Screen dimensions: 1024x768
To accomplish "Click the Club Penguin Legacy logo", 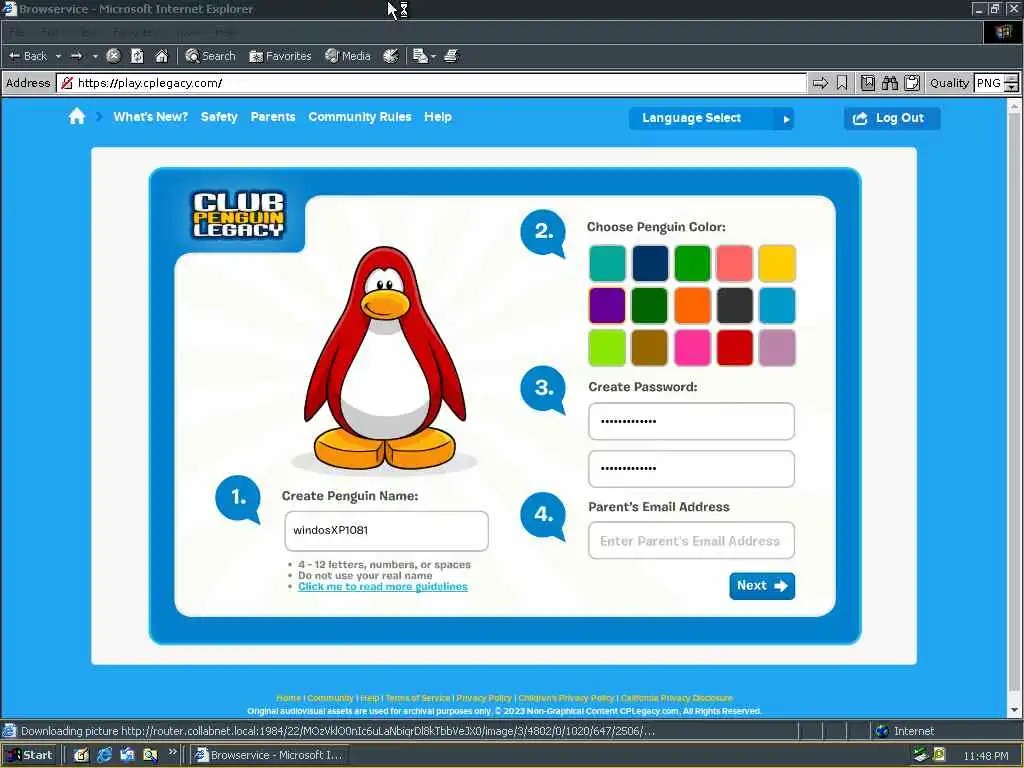I will (x=238, y=214).
